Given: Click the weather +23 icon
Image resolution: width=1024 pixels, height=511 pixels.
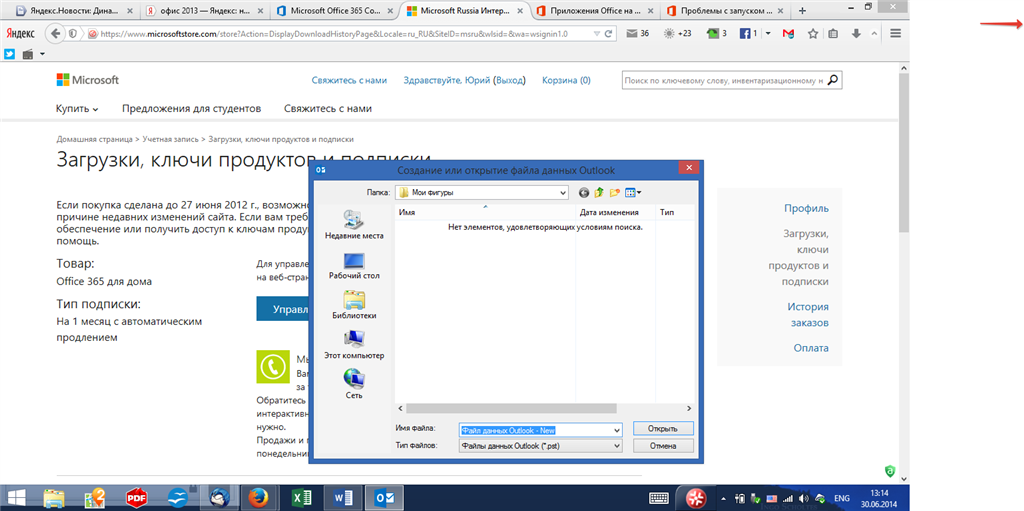Looking at the screenshot, I should point(677,33).
